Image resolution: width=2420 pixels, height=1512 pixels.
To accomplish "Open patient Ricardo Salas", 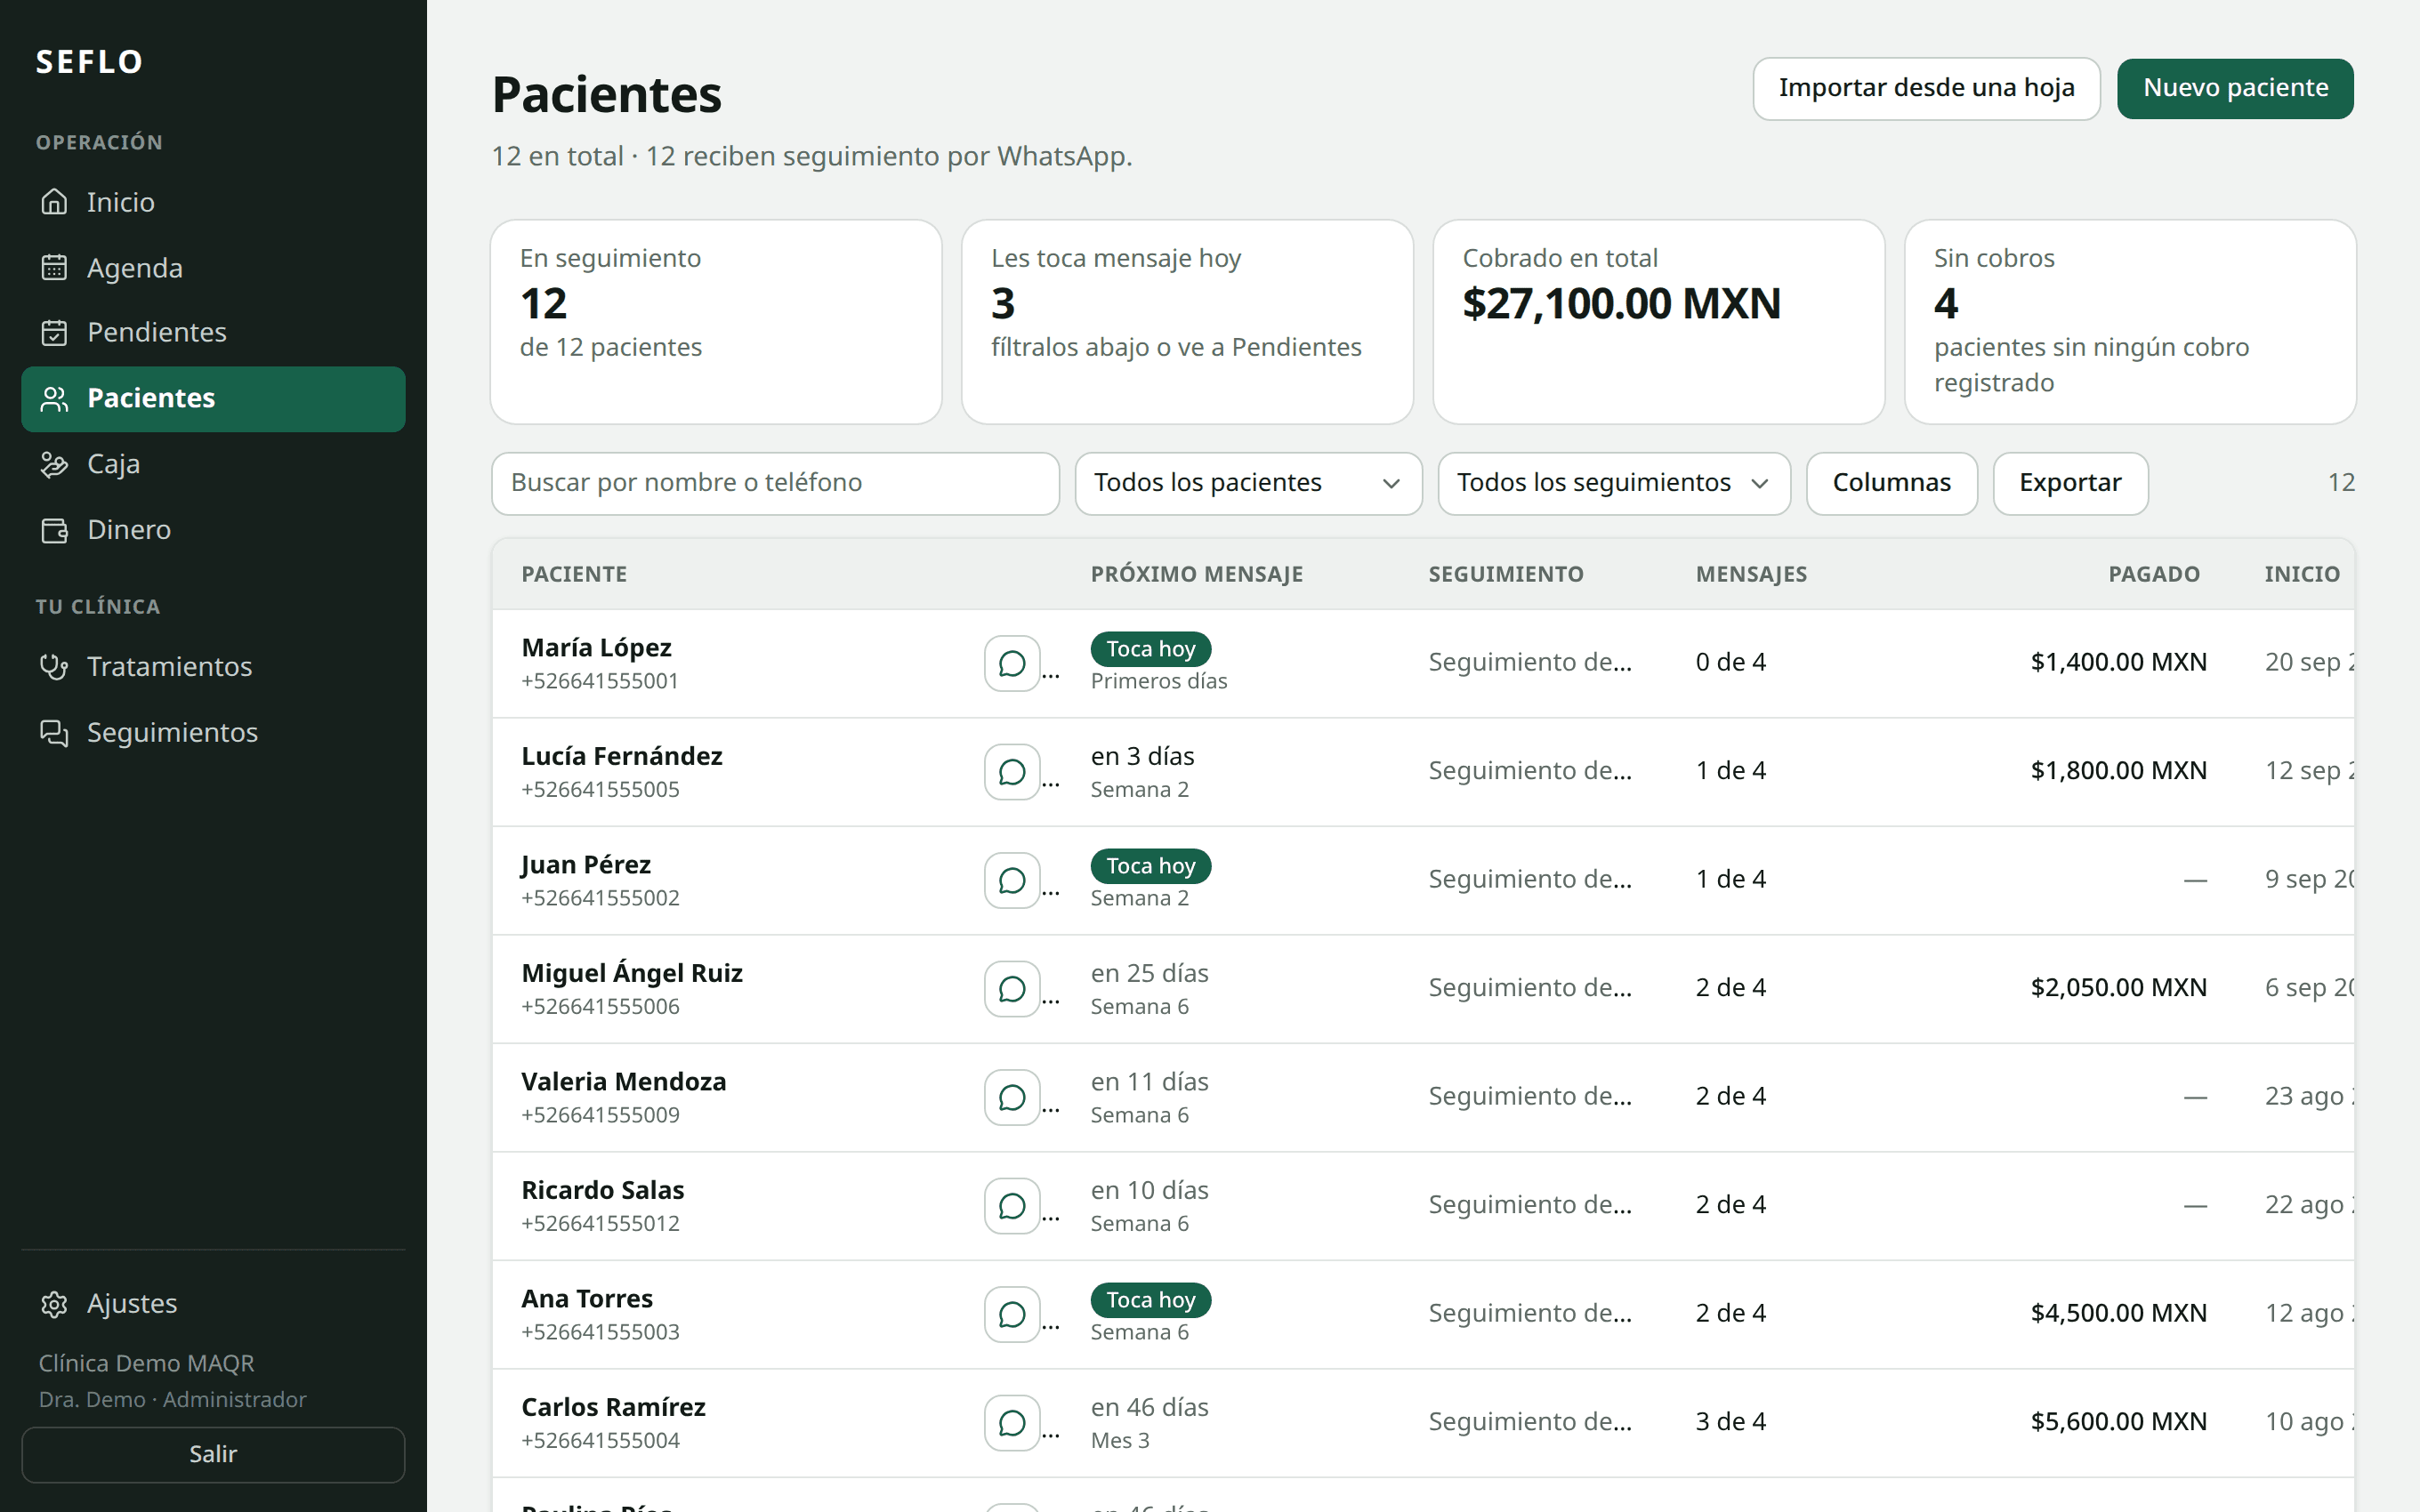I will tap(603, 1190).
